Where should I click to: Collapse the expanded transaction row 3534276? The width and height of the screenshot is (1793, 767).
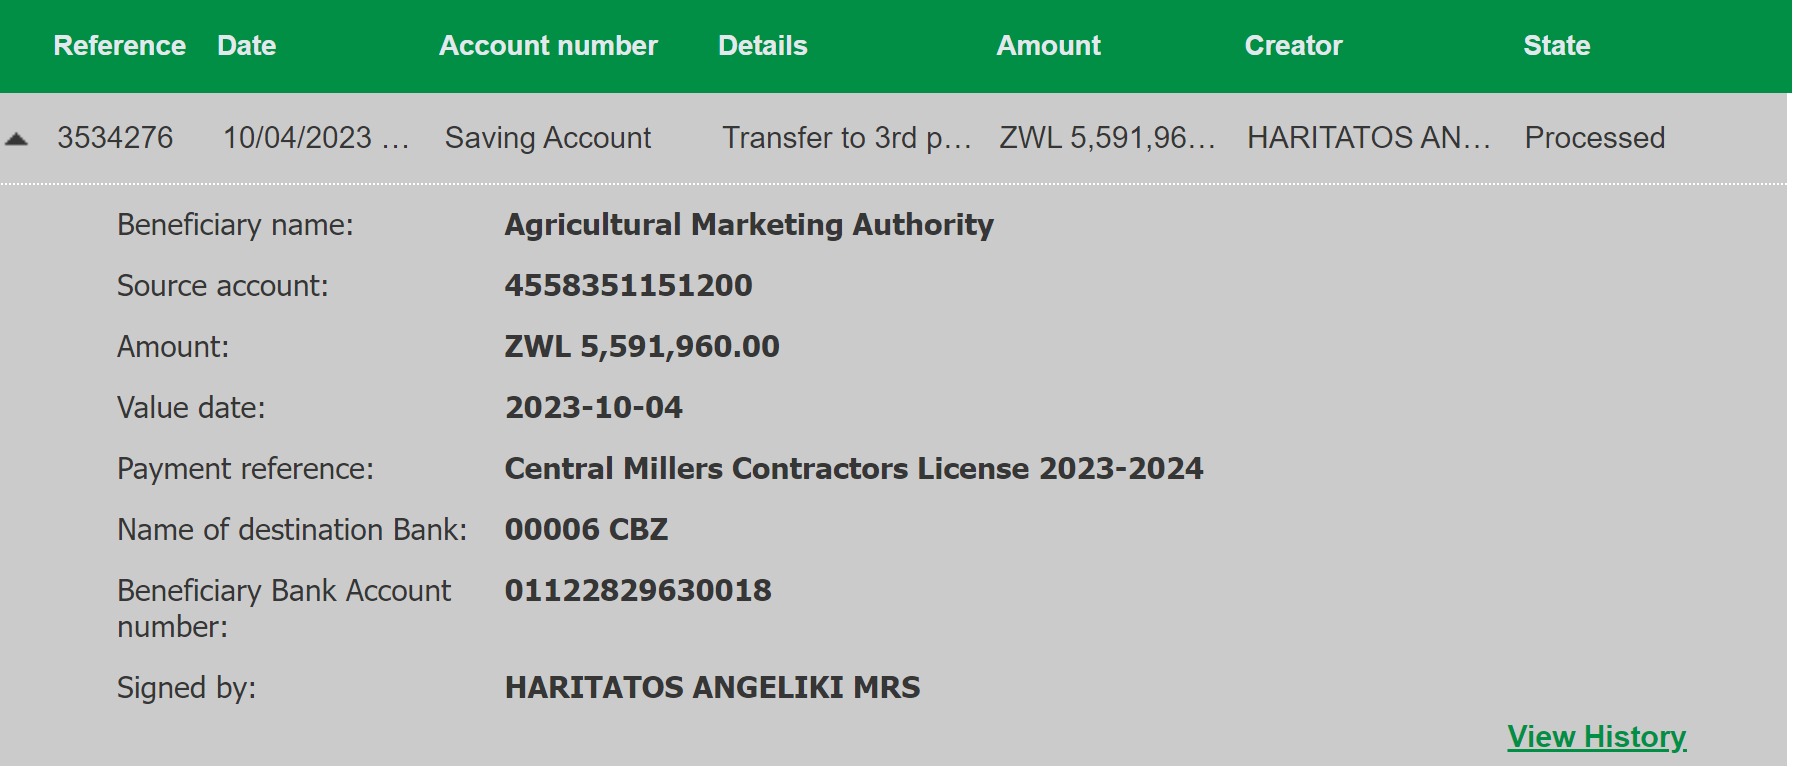pos(16,139)
